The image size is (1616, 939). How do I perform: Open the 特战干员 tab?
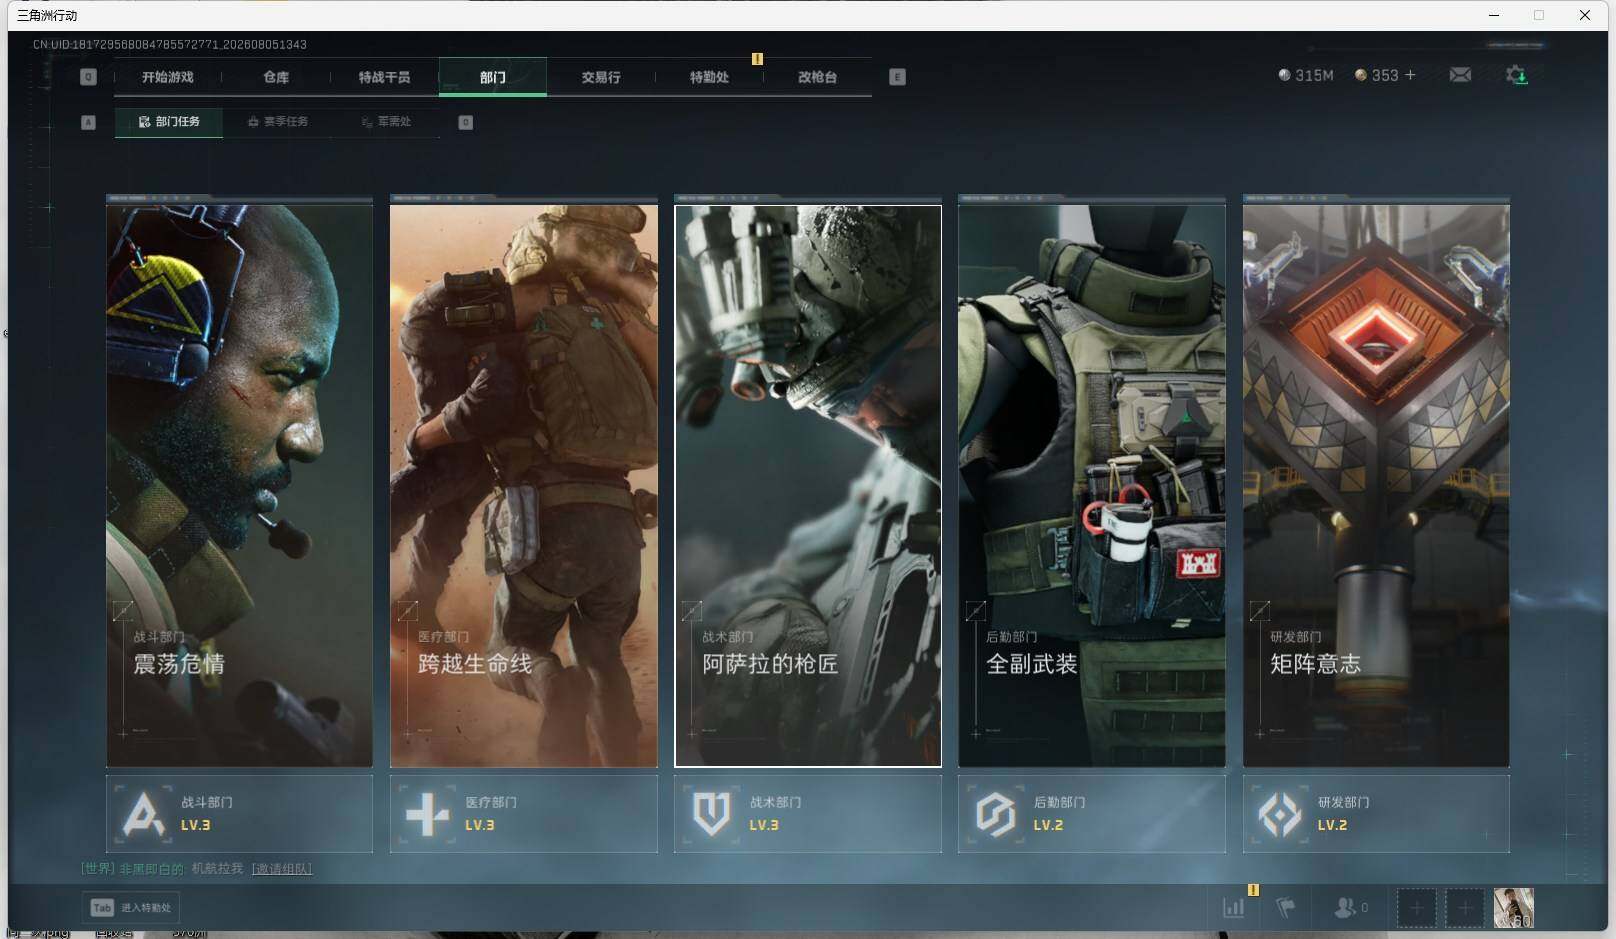tap(384, 77)
